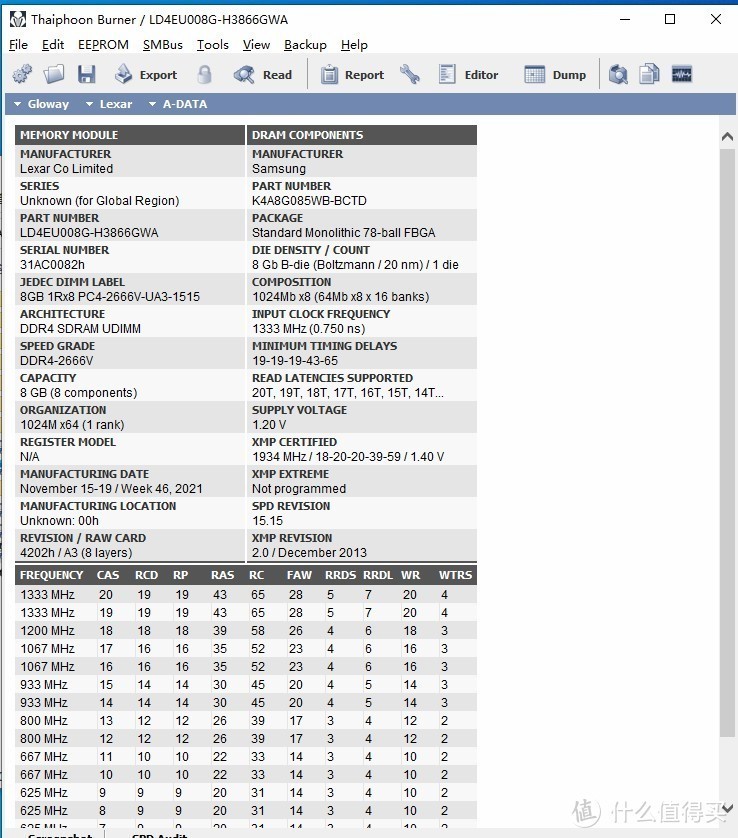Open the Dump view from the toolbar
The image size is (738, 838).
(555, 75)
